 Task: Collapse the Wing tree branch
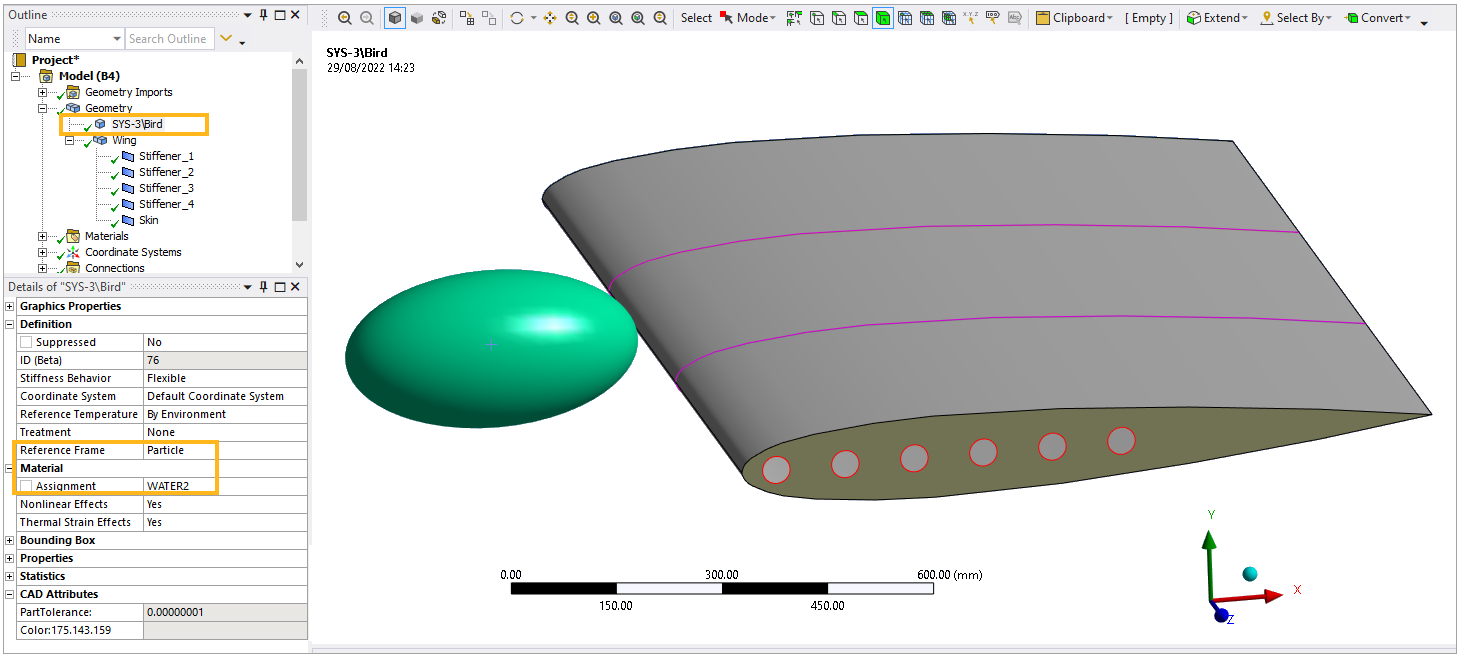[x=70, y=140]
